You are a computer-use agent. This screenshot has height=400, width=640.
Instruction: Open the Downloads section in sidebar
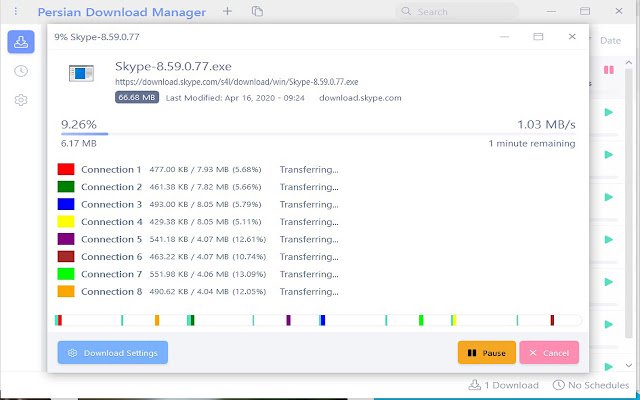coord(21,42)
